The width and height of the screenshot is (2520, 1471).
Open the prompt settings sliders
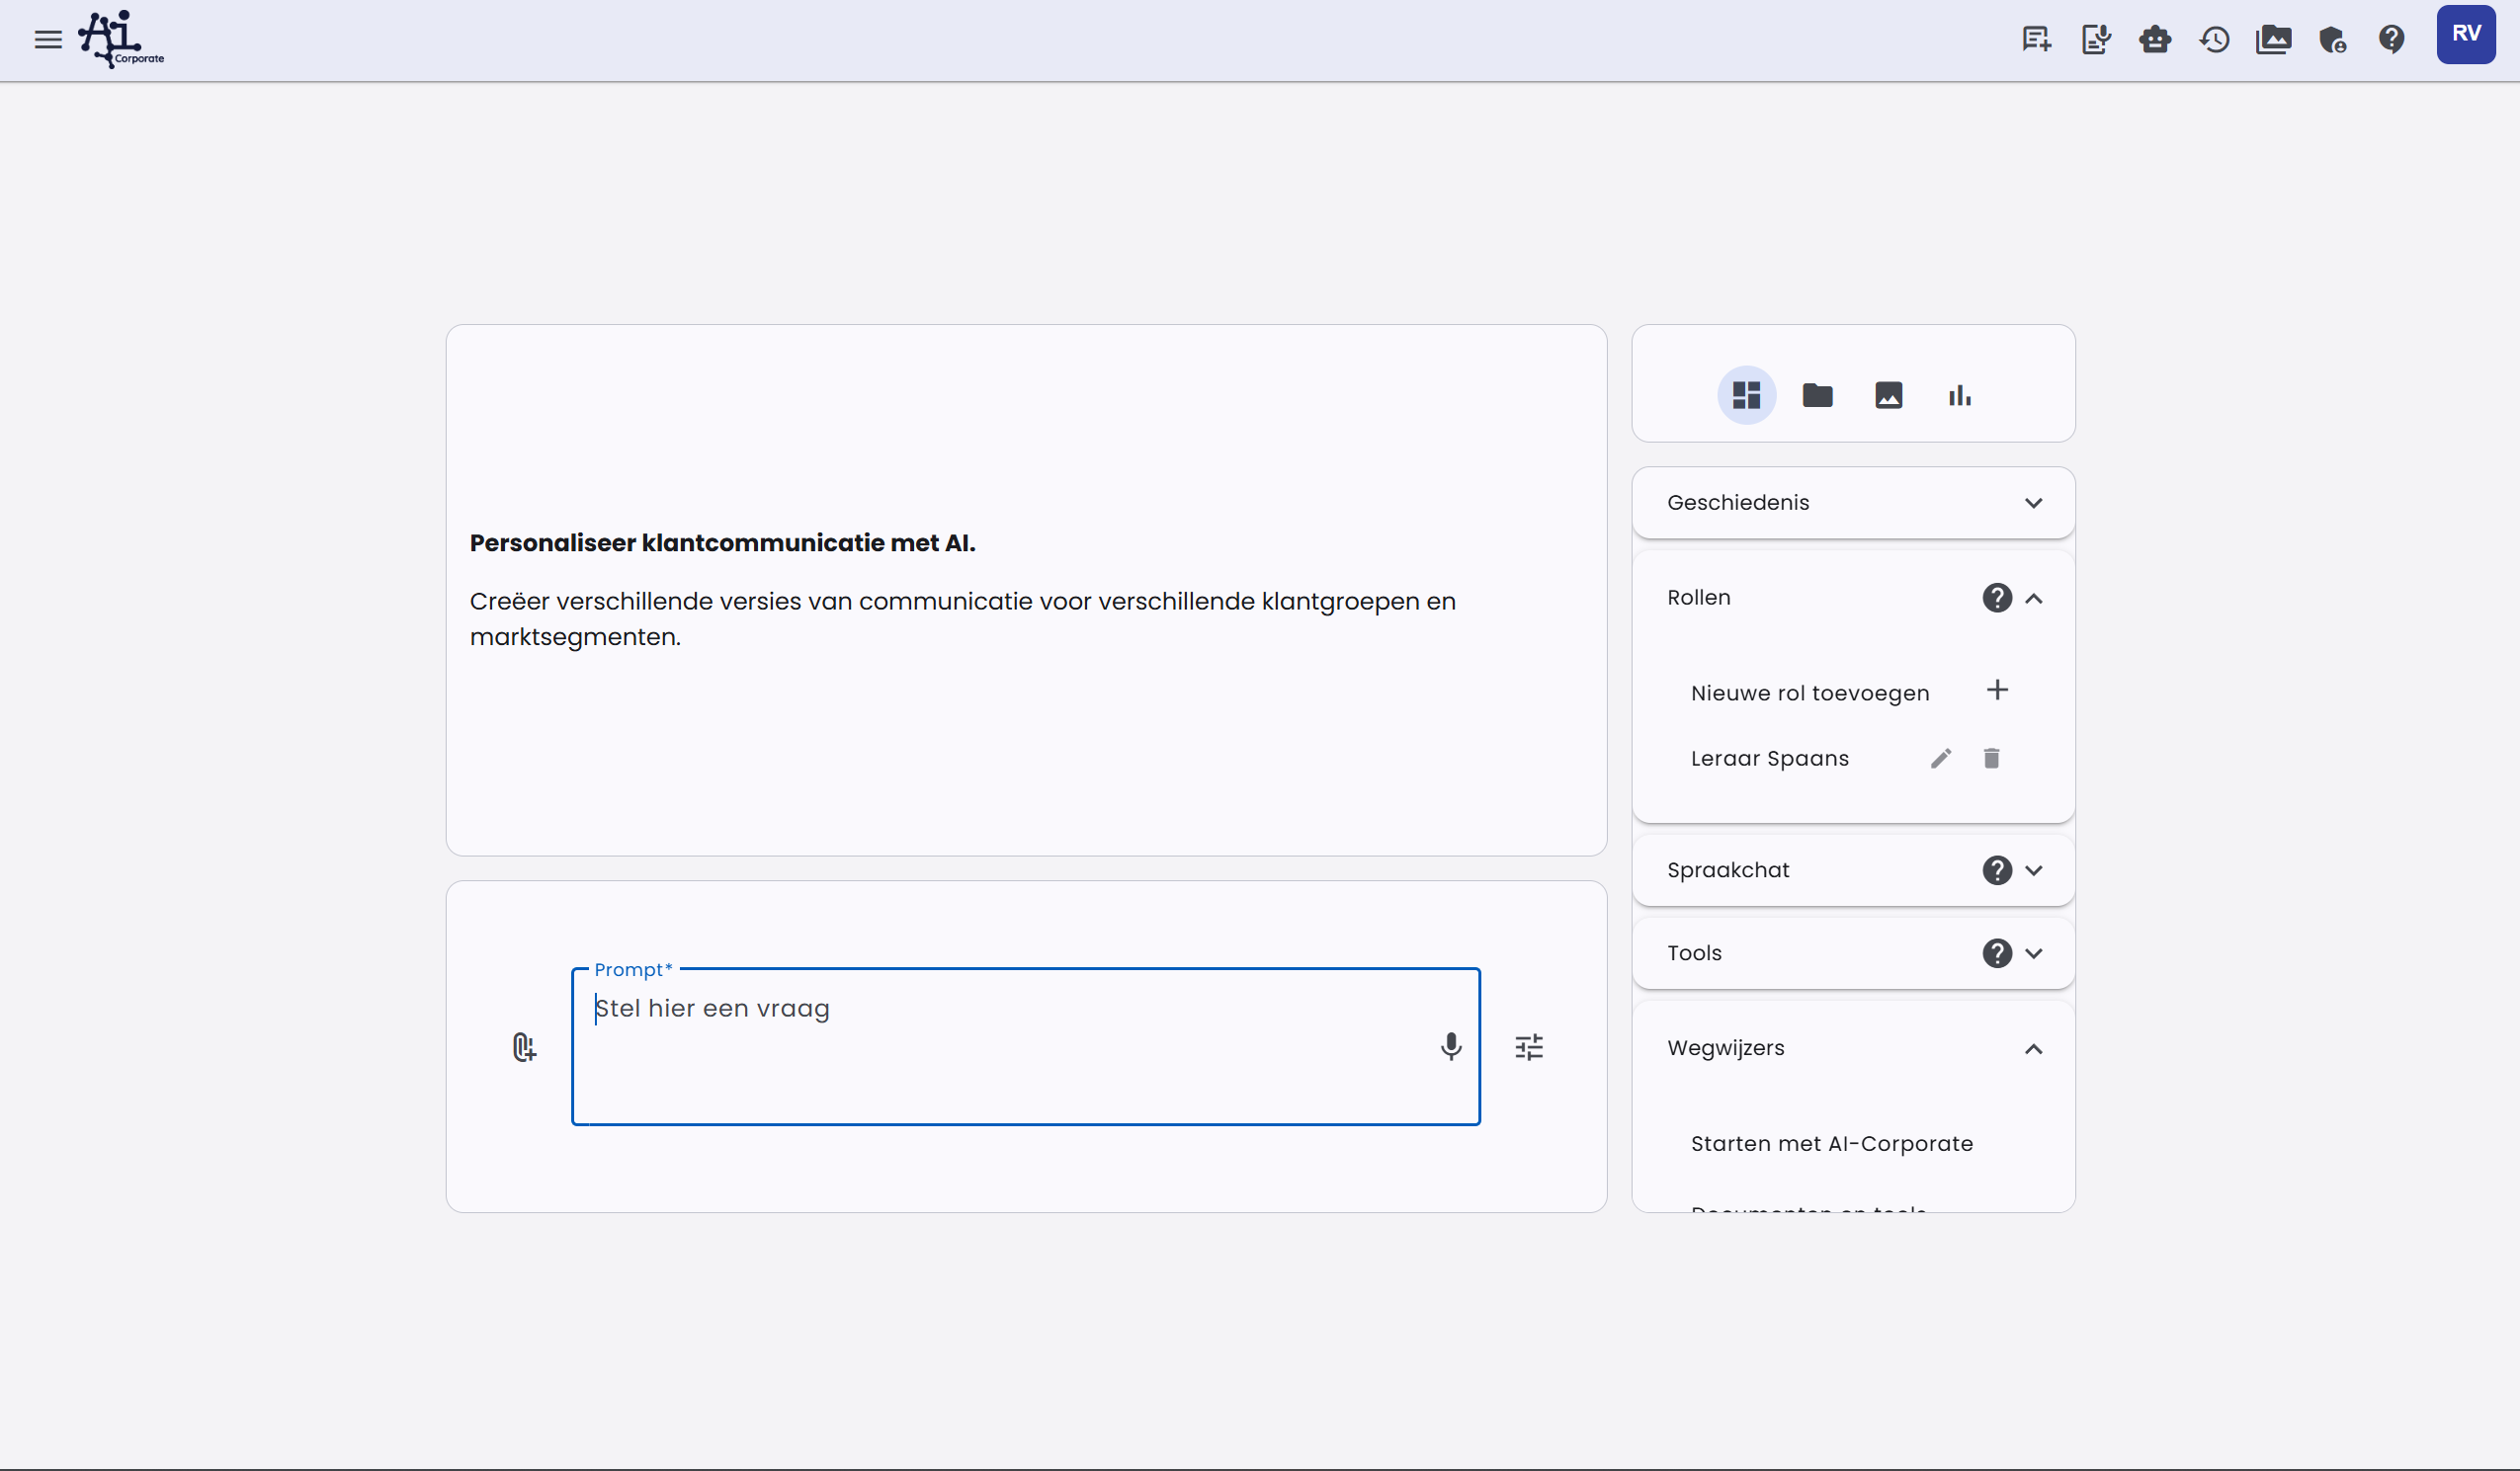coord(1529,1046)
